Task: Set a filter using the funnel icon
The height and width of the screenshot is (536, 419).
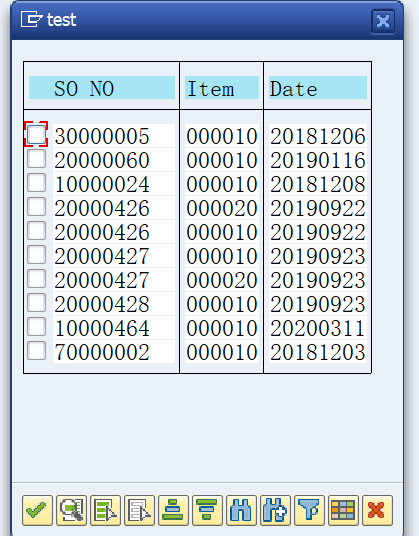Action: 309,510
